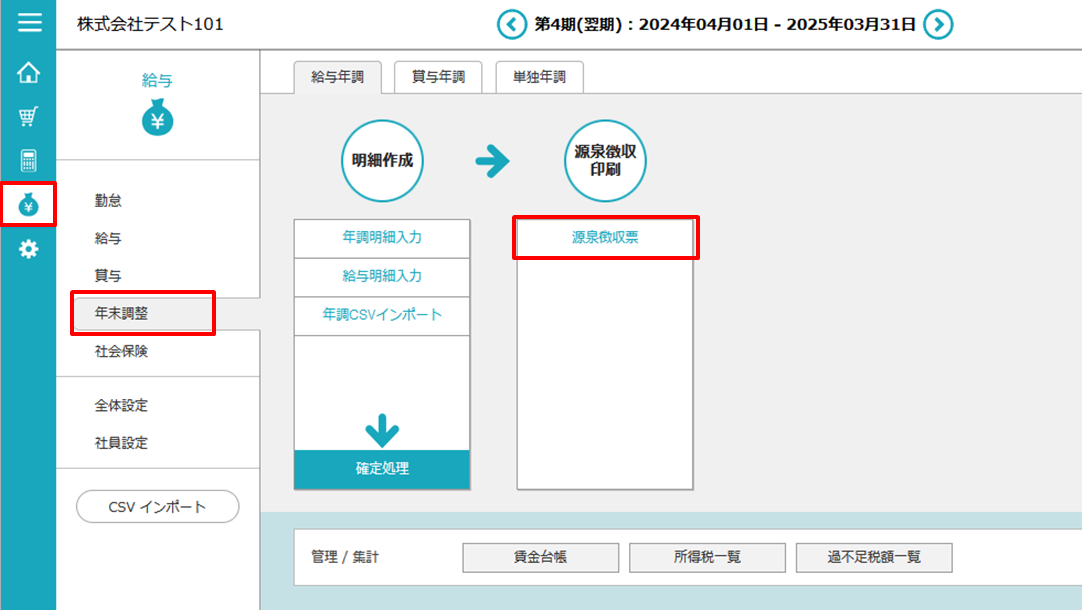The width and height of the screenshot is (1082, 610).
Task: Open 年調明細入力 link
Action: coord(382,238)
